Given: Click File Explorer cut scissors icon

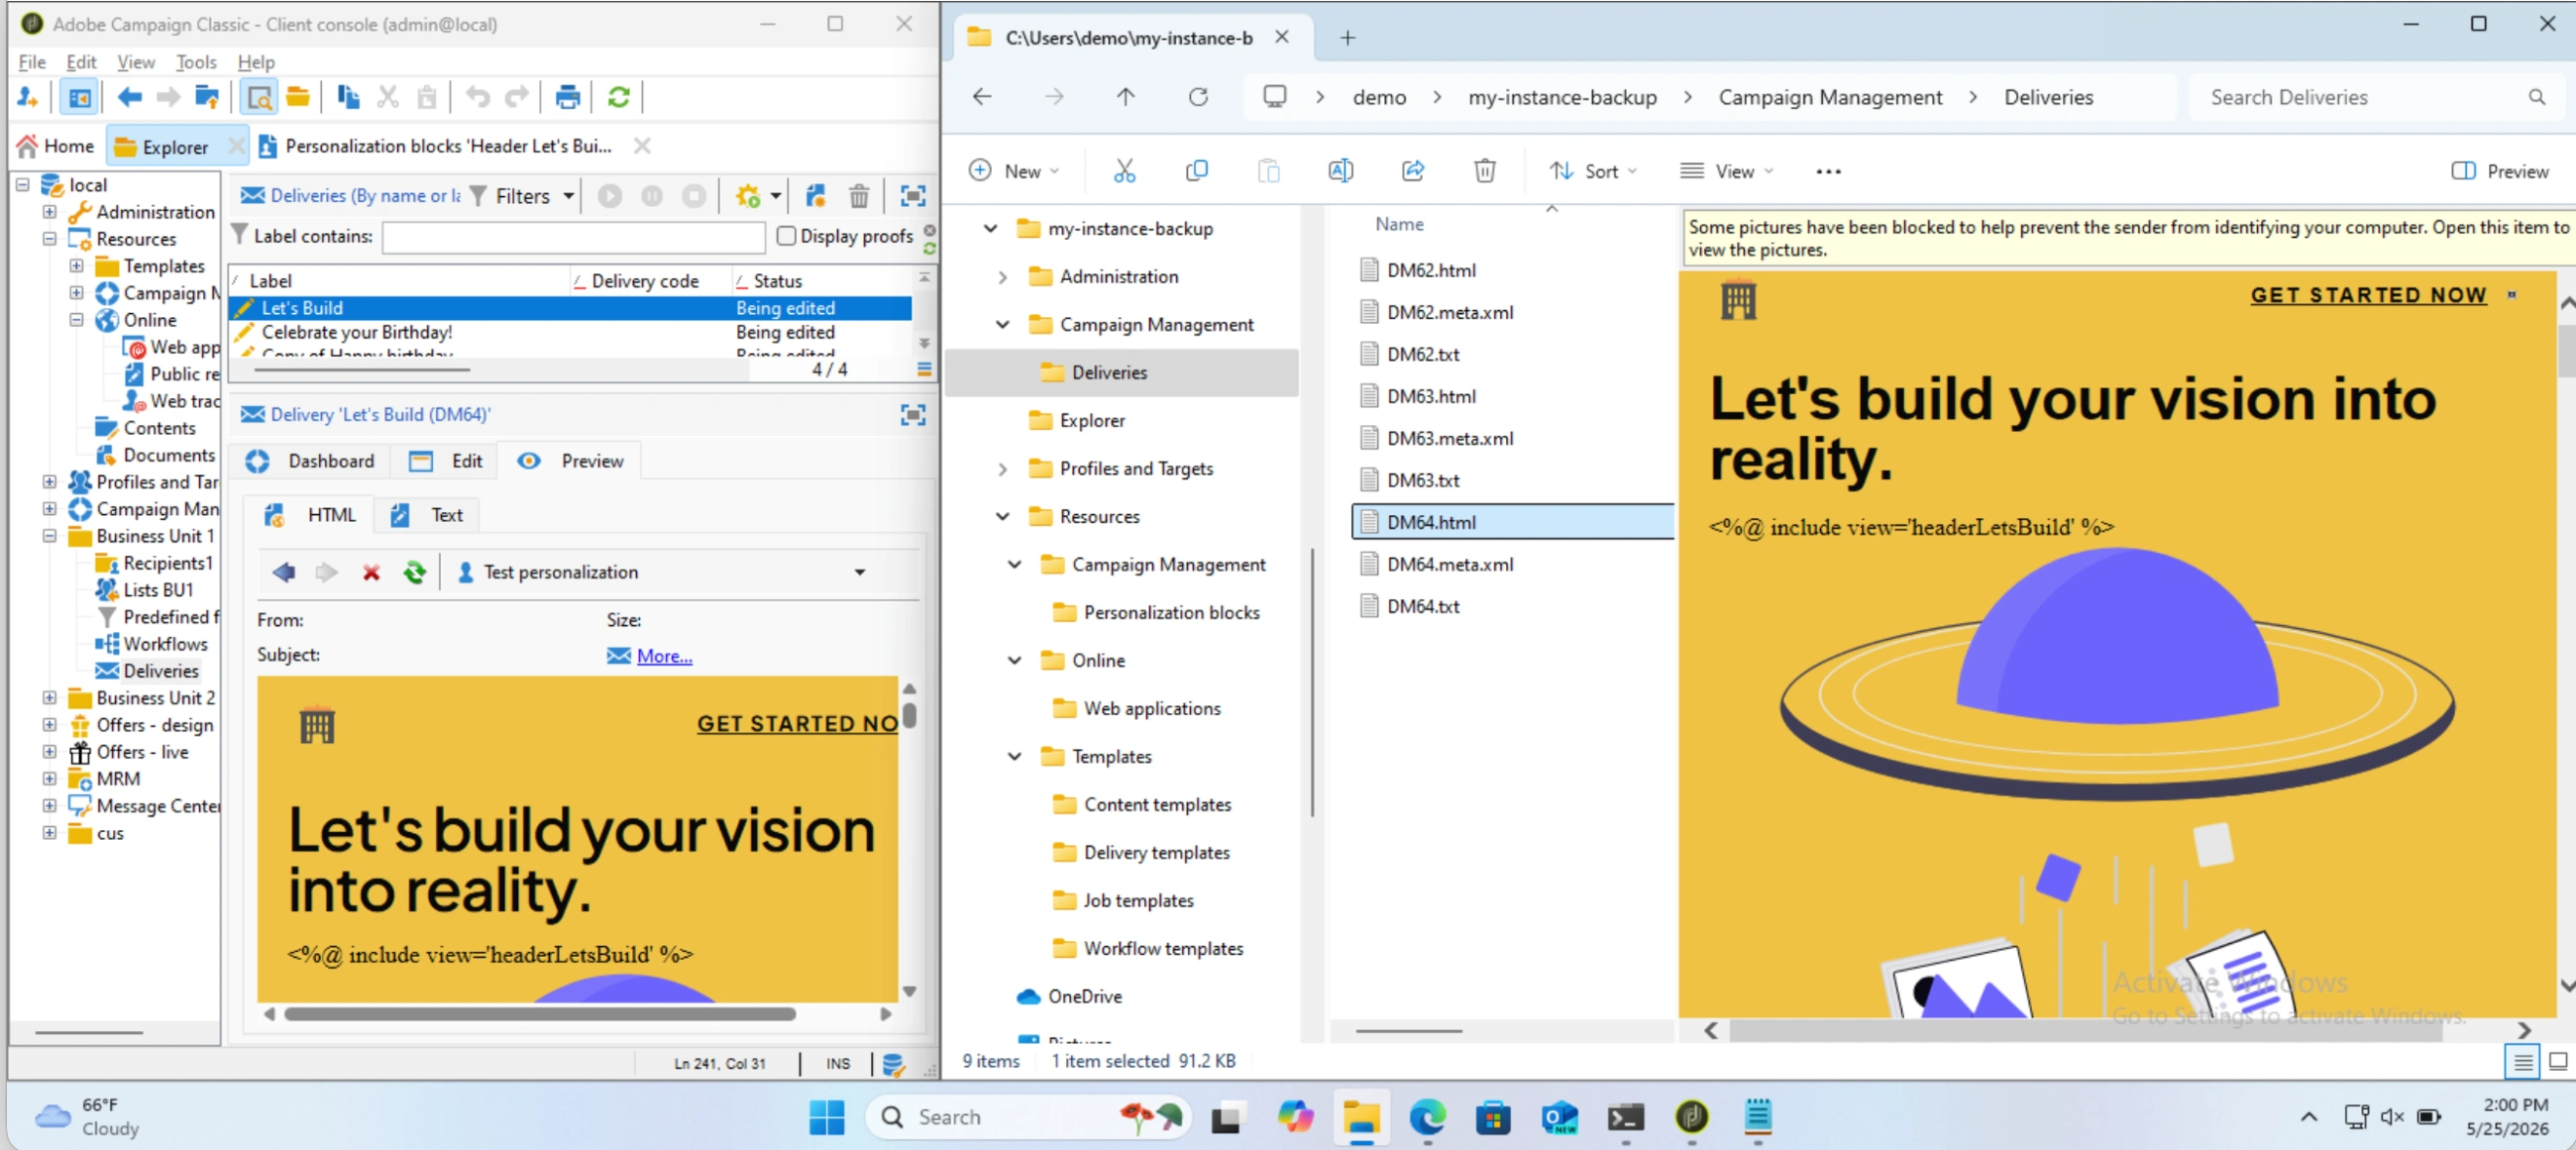Looking at the screenshot, I should (1124, 171).
